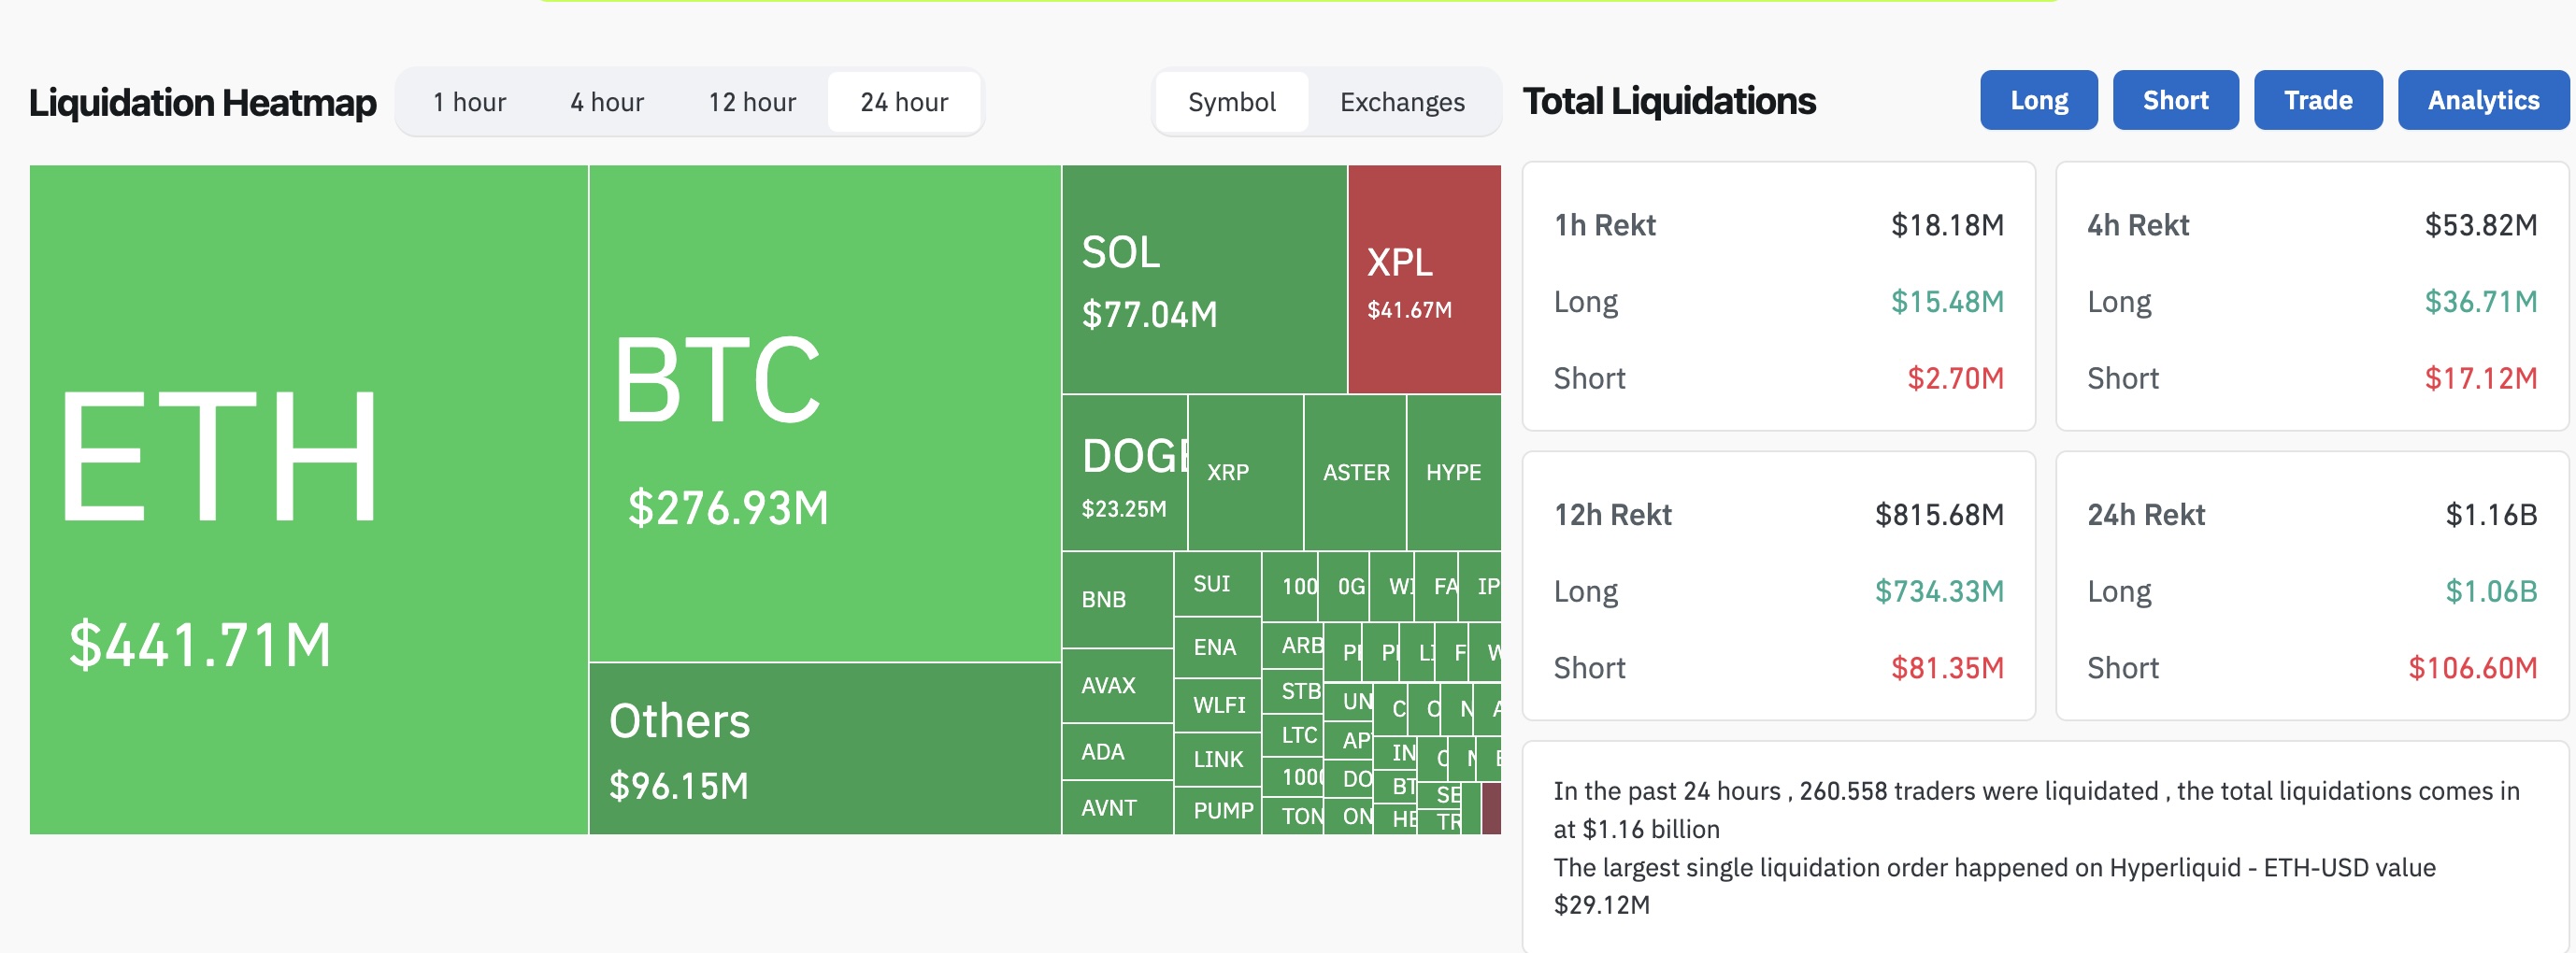Viewport: 2576px width, 953px height.
Task: Click the 1h Long value $15.48M
Action: pyautogui.click(x=1947, y=302)
